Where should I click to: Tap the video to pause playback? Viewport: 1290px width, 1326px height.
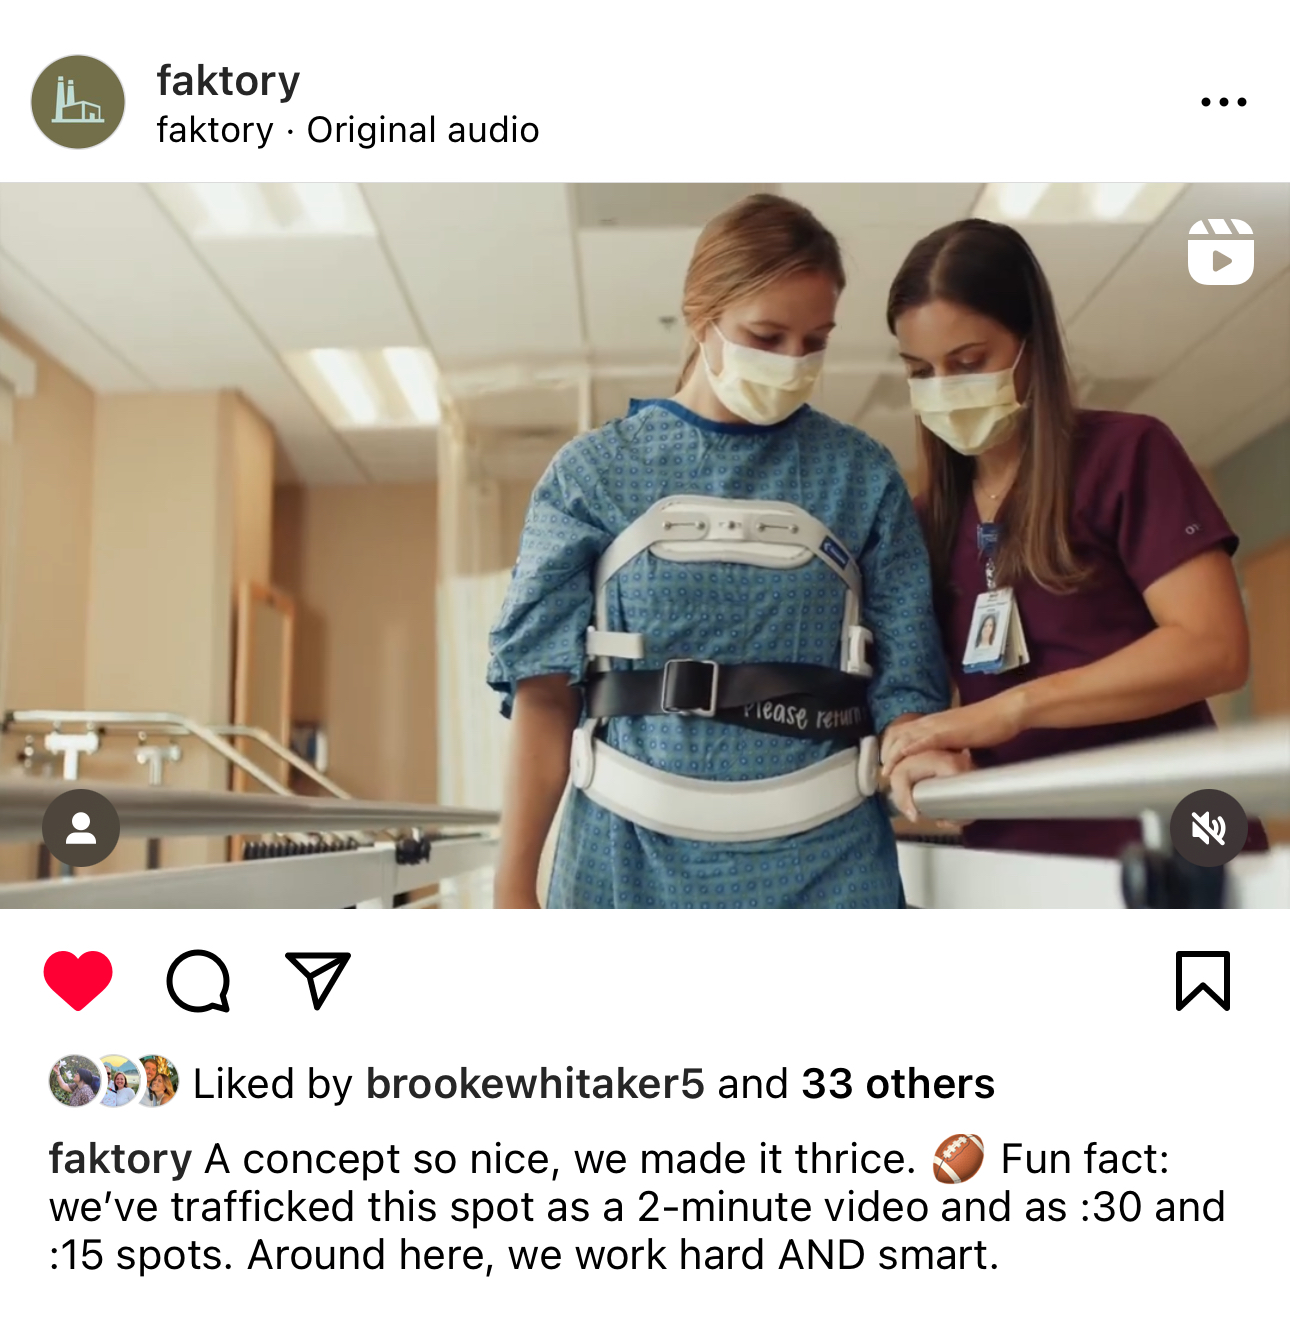pos(645,545)
